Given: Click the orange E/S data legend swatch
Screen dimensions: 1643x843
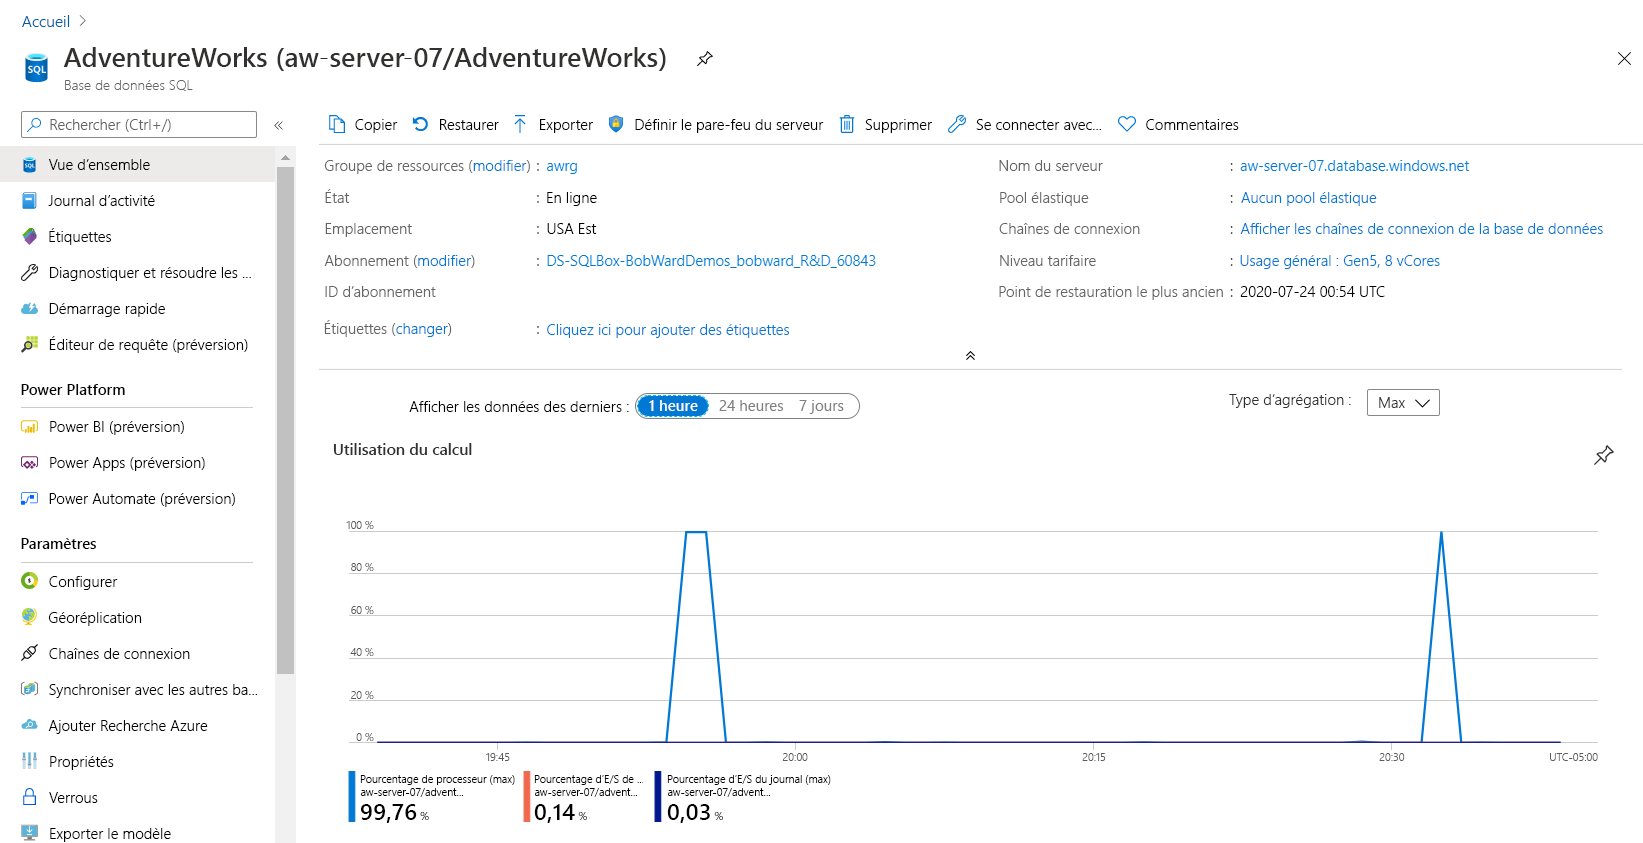Looking at the screenshot, I should [x=526, y=796].
